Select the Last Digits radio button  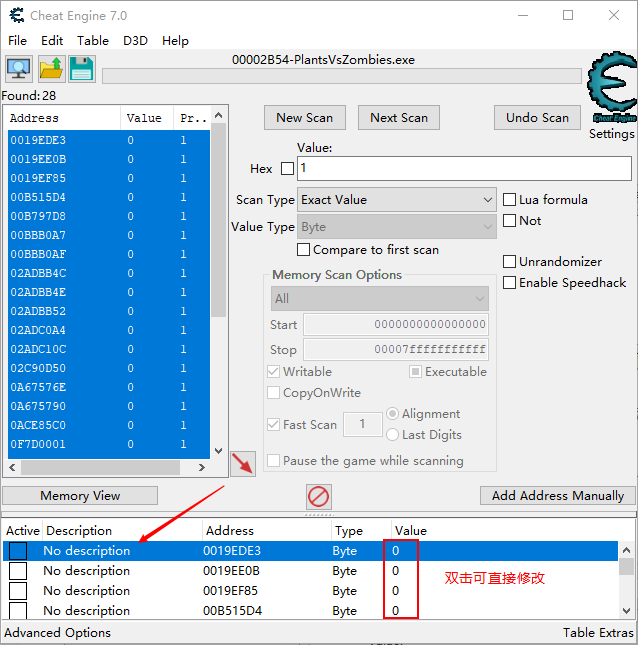(392, 434)
